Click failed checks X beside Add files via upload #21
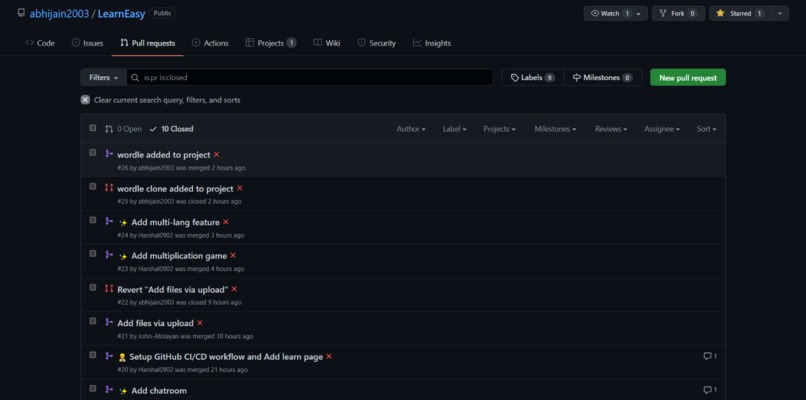 click(200, 322)
